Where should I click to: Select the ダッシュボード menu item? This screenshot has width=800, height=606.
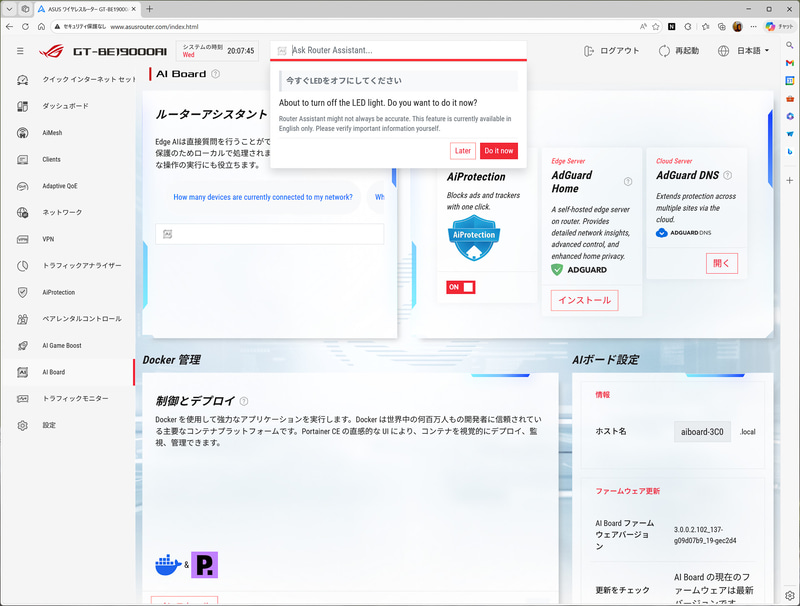pyautogui.click(x=67, y=106)
